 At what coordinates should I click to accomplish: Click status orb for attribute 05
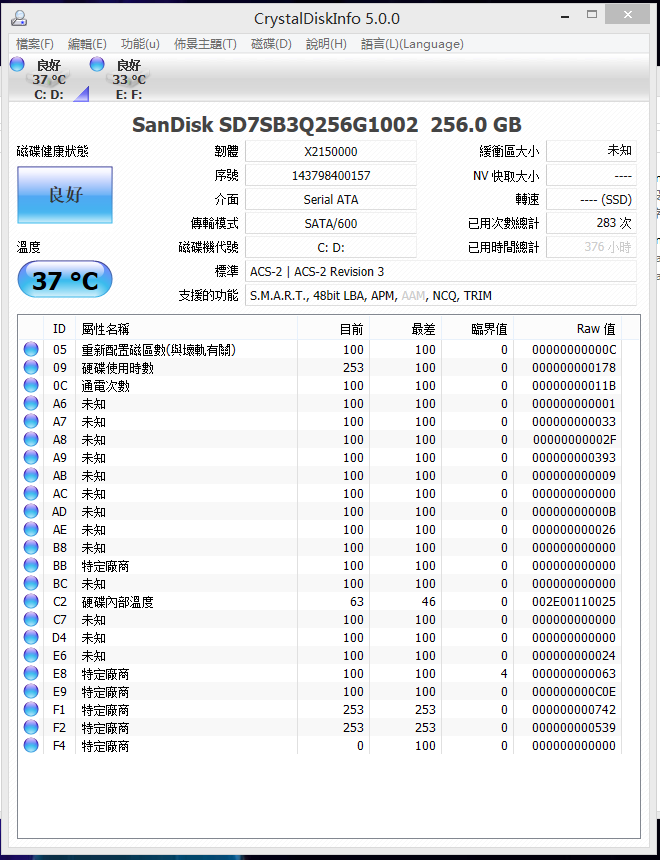[x=31, y=349]
